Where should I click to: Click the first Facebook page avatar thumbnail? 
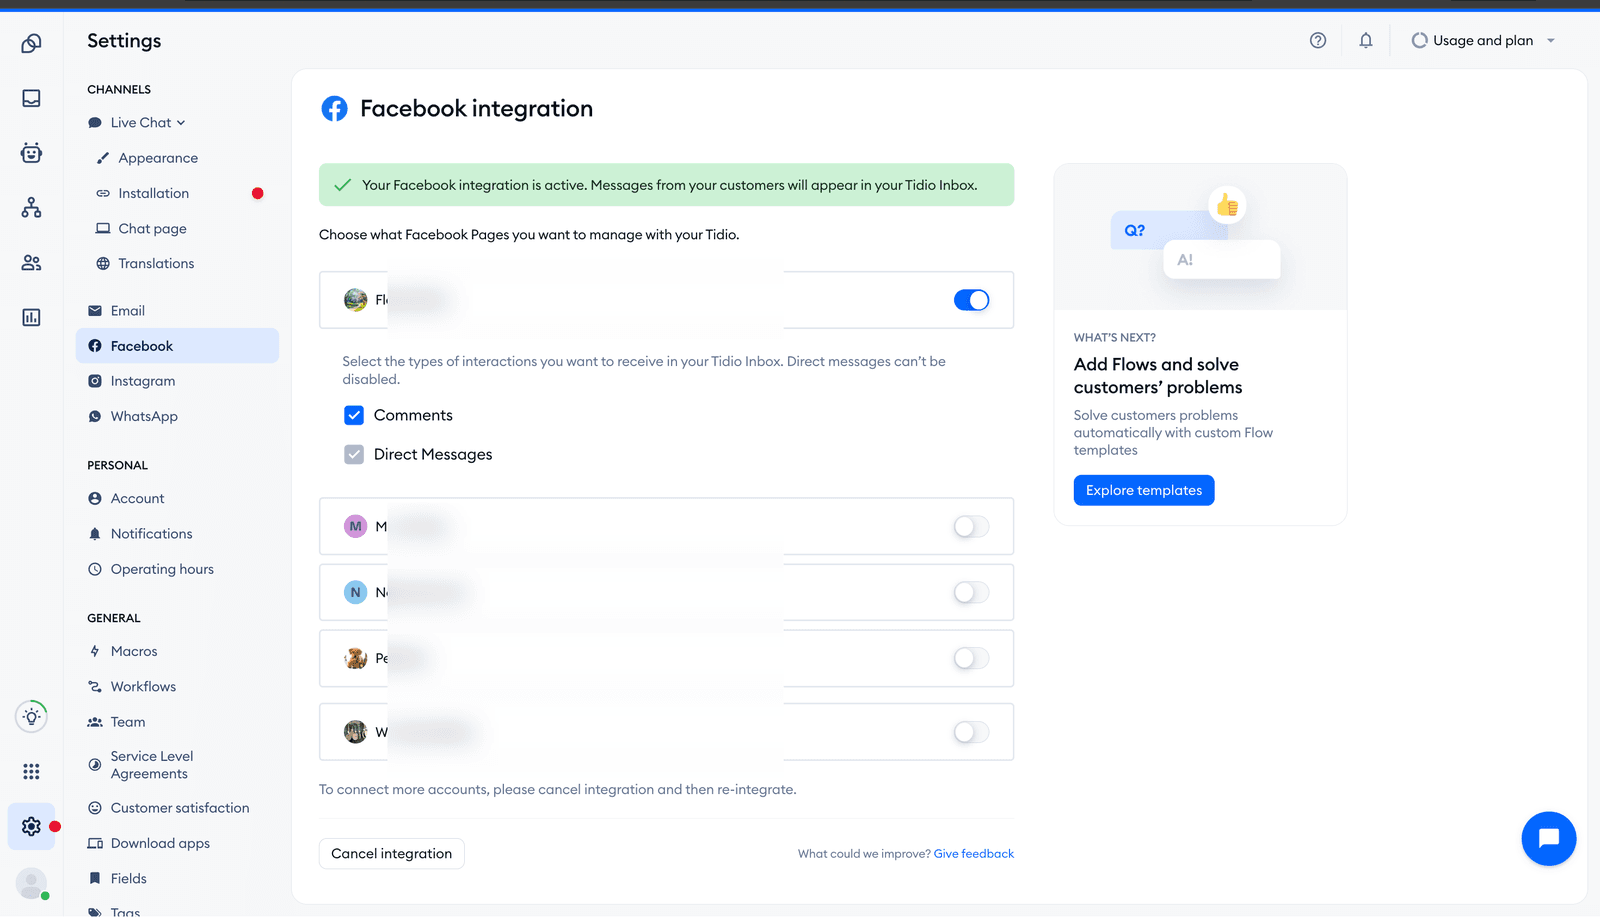pyautogui.click(x=355, y=300)
